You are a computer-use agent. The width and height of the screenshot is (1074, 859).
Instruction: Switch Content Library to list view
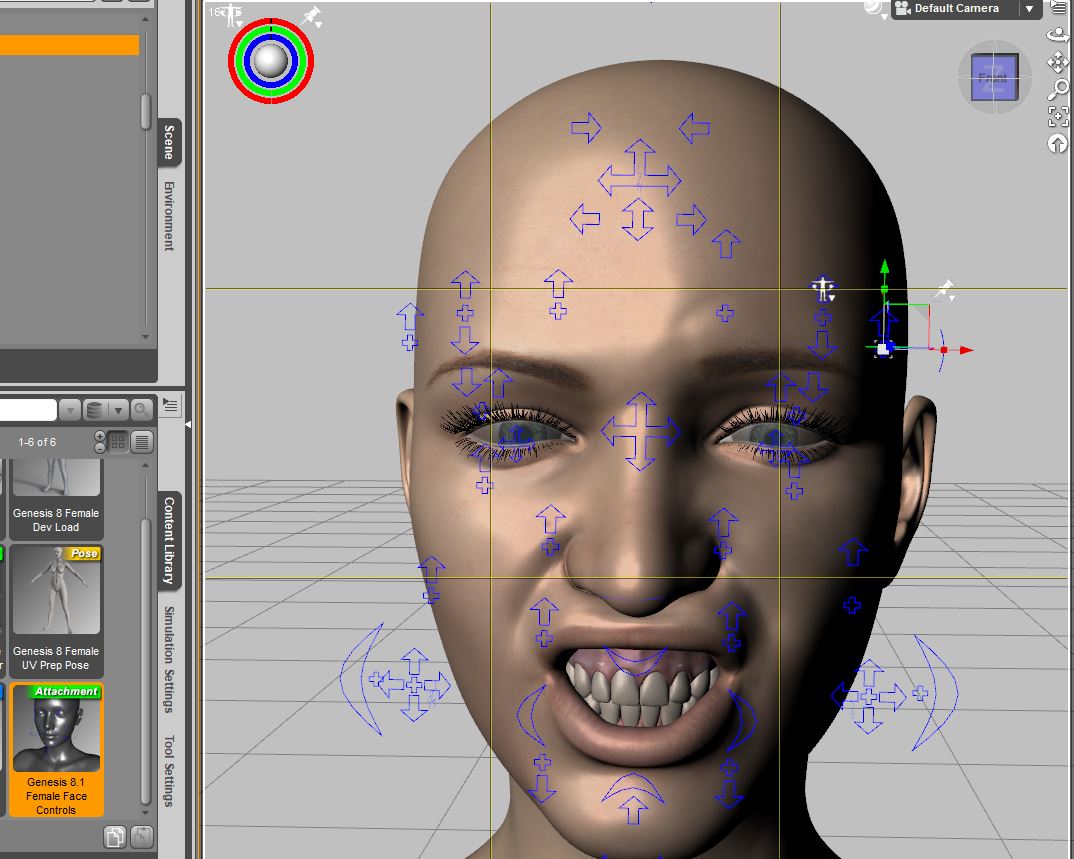142,442
